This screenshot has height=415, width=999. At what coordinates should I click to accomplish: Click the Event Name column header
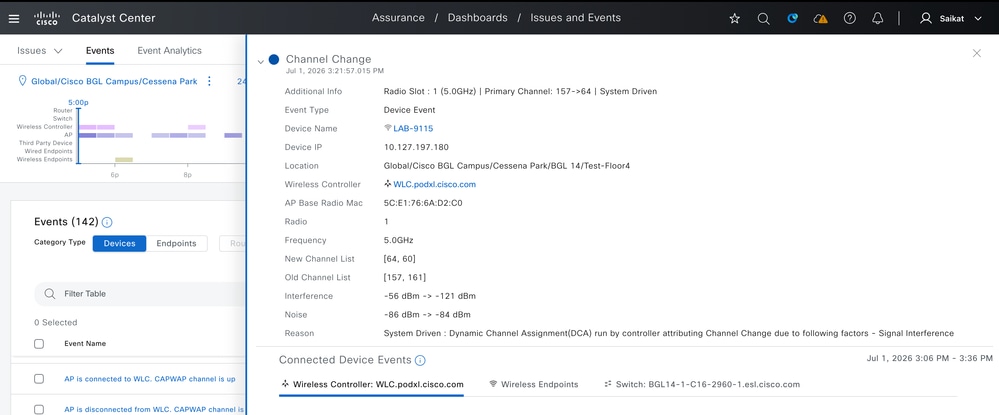click(85, 344)
